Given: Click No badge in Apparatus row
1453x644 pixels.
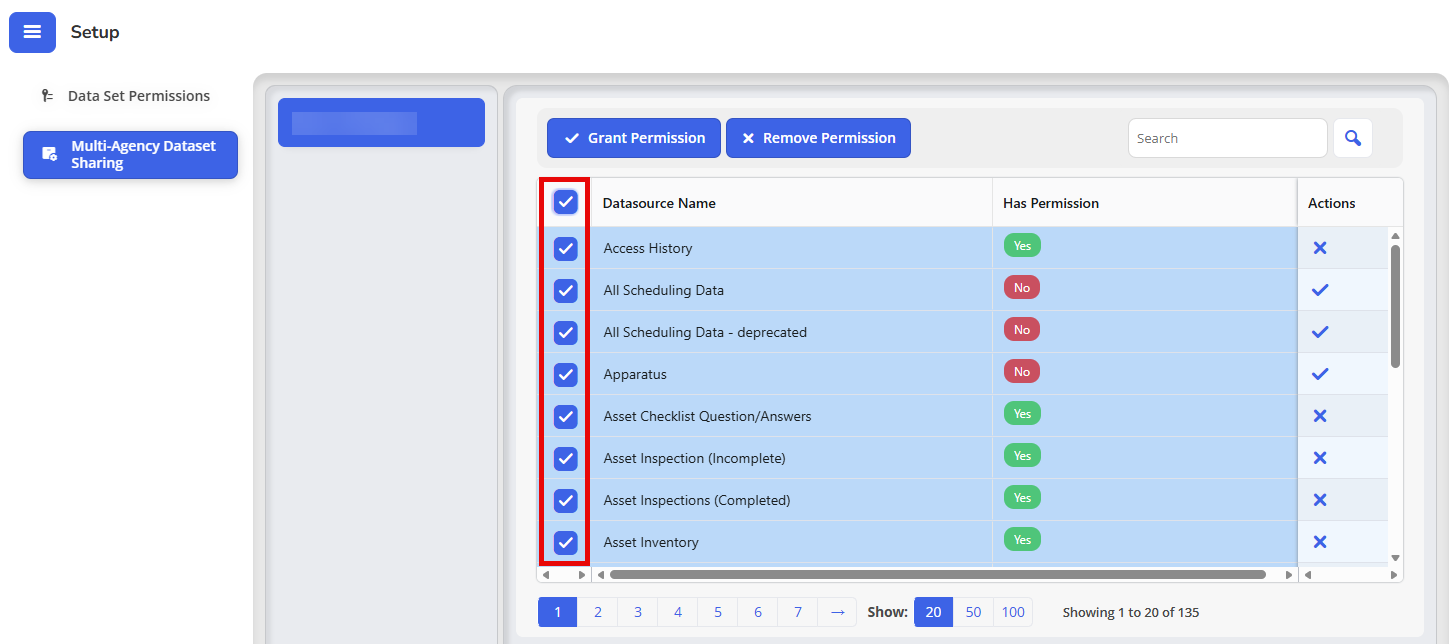Looking at the screenshot, I should (1022, 372).
